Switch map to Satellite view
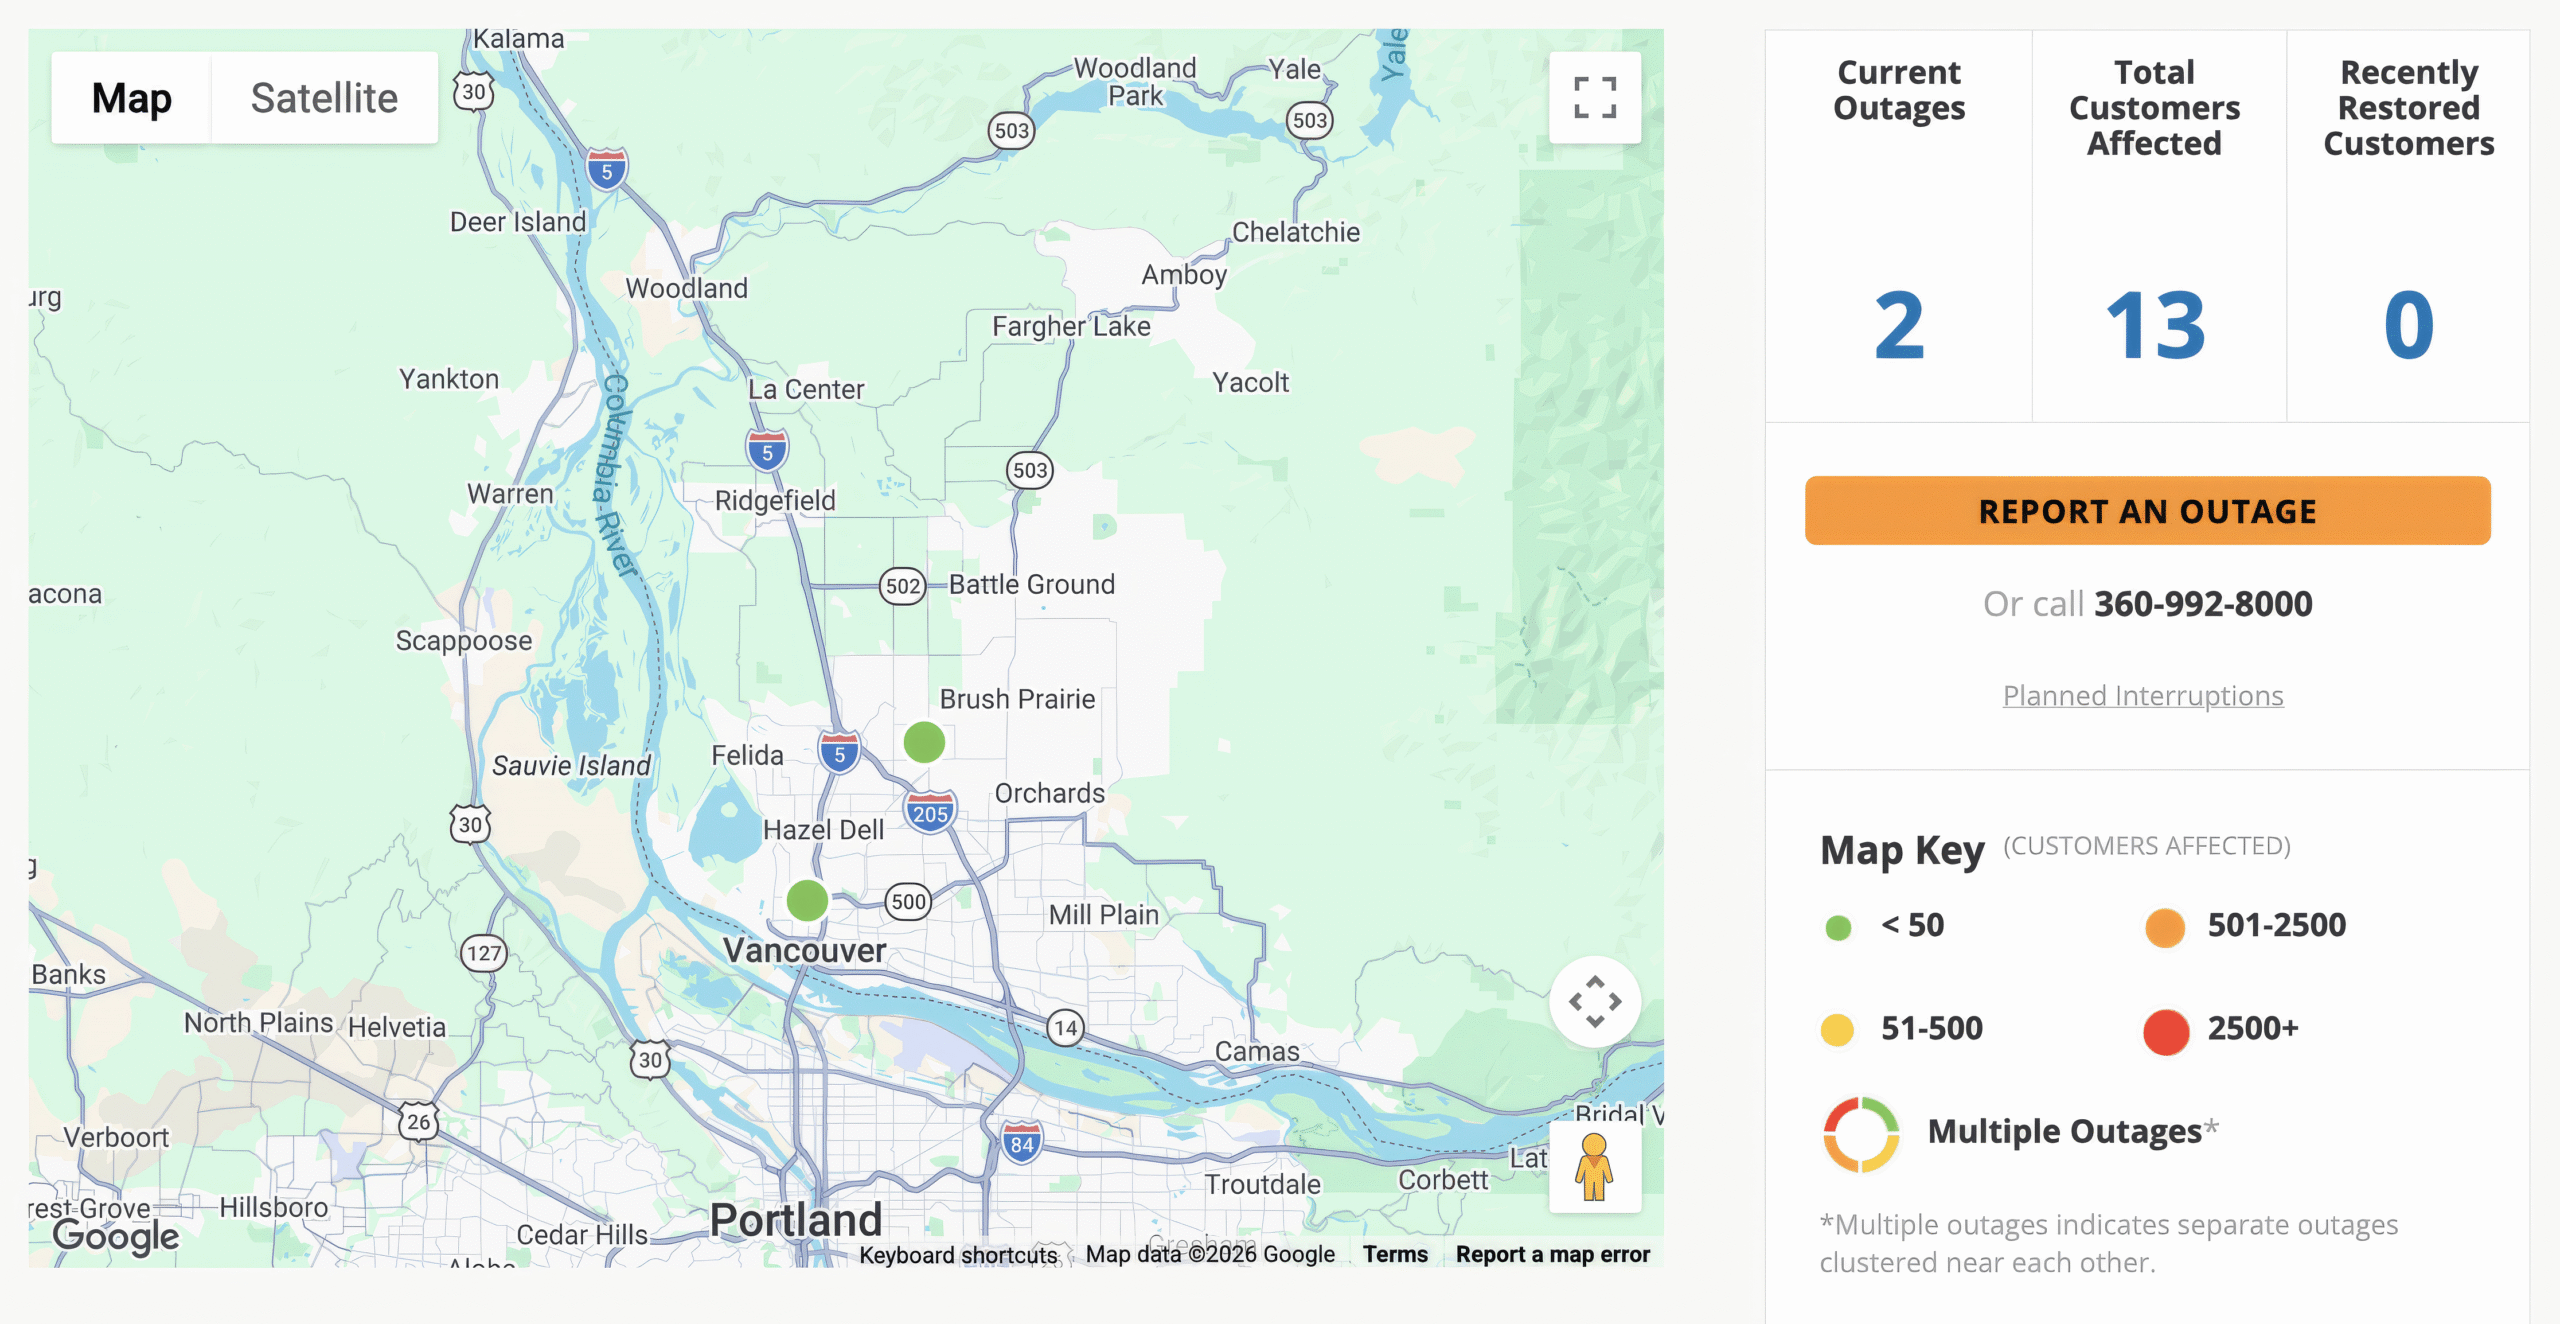 [x=324, y=98]
